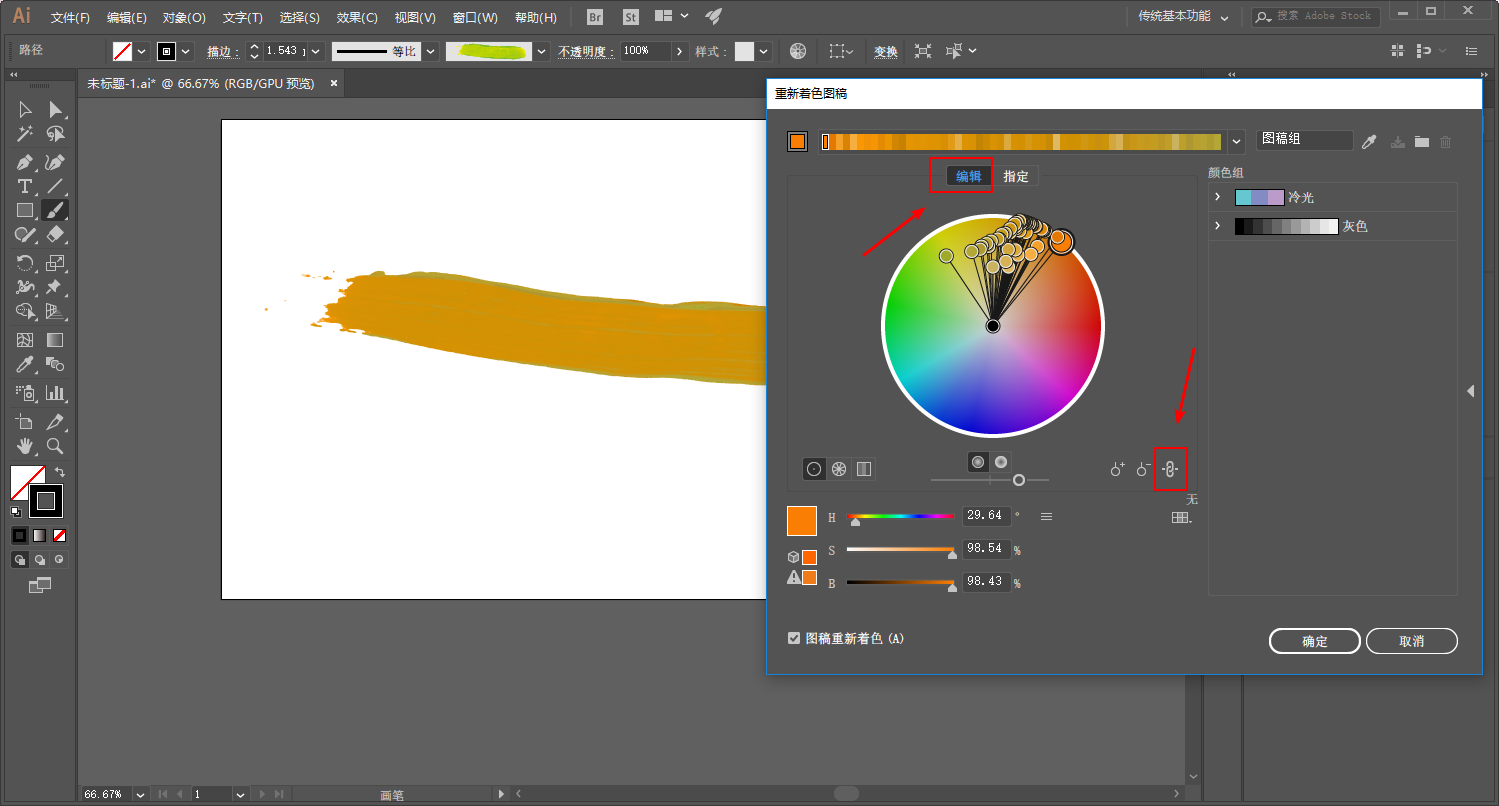Open 传统基本功能 workspace switcher
Image resolution: width=1499 pixels, height=806 pixels.
(1185, 16)
